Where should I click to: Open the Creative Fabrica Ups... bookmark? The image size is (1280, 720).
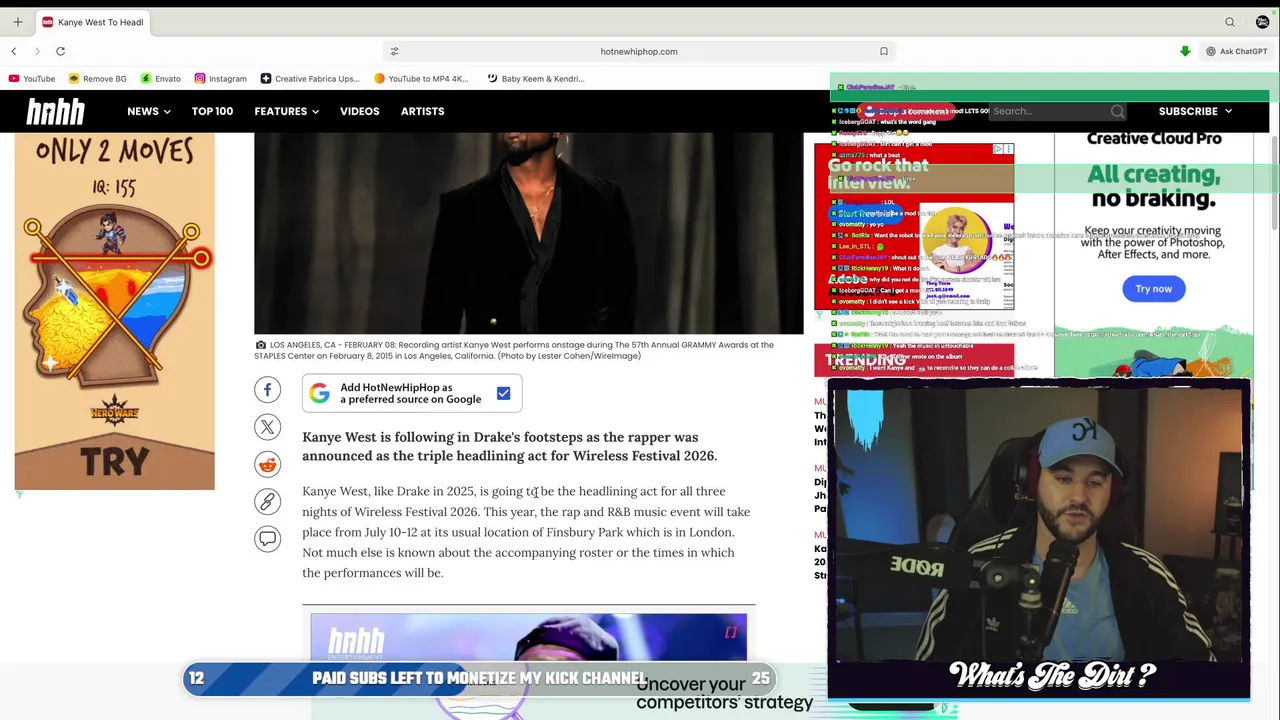[310, 79]
